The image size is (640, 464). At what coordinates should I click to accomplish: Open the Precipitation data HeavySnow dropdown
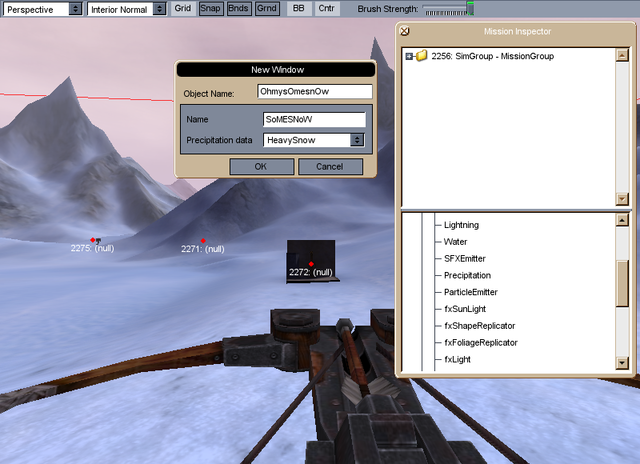click(314, 140)
